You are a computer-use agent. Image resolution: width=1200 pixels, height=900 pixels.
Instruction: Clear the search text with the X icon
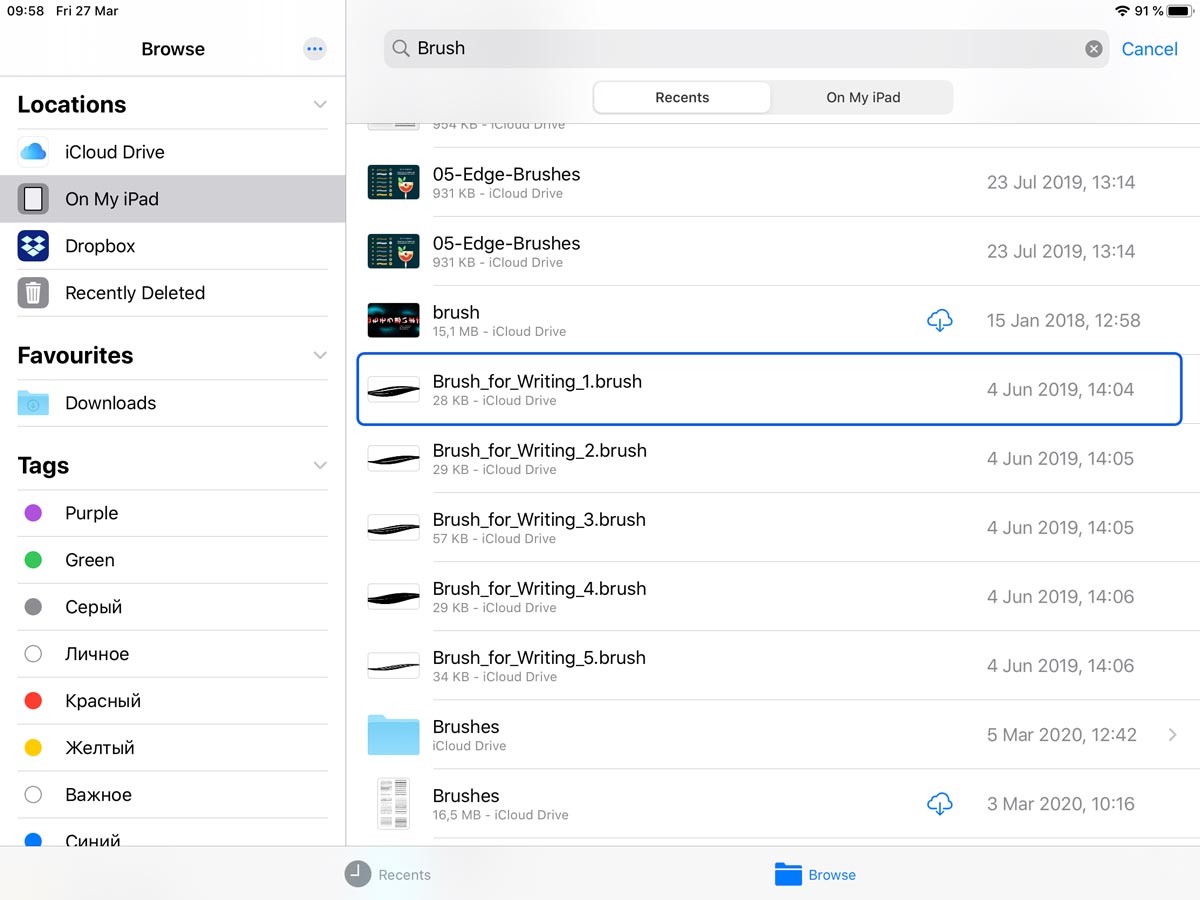pyautogui.click(x=1093, y=48)
